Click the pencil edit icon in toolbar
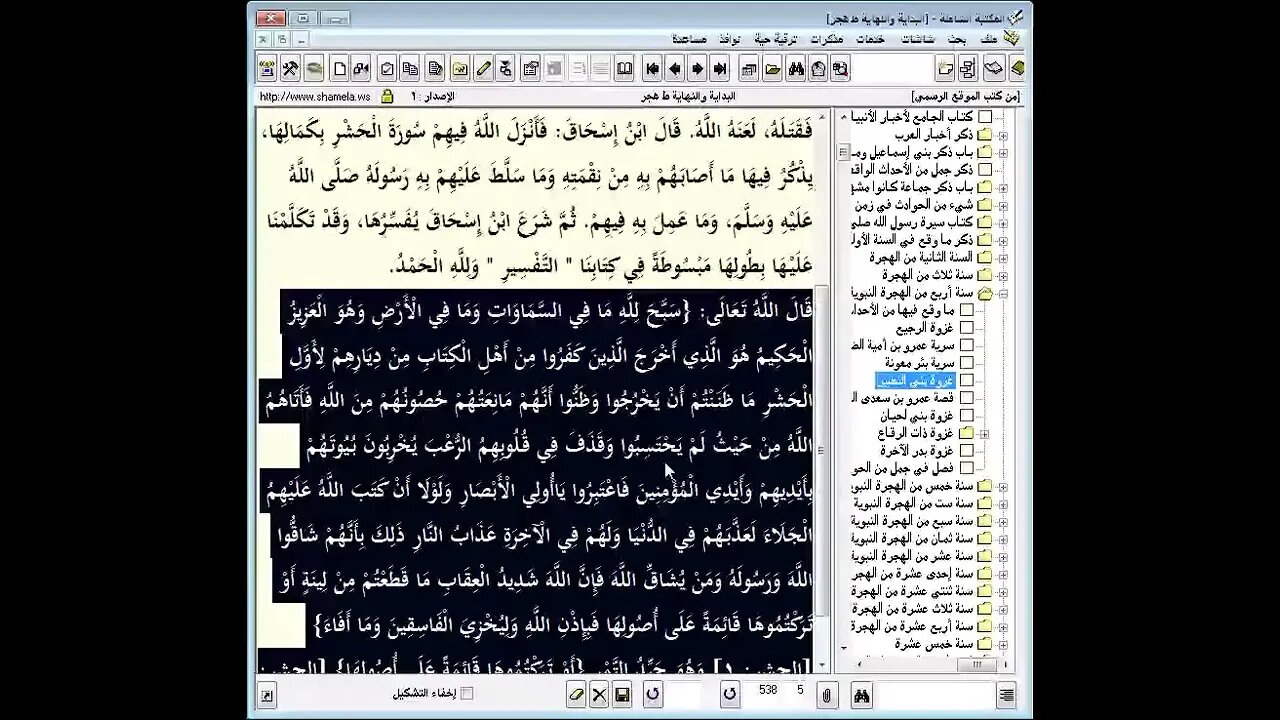This screenshot has height=720, width=1280. coord(483,69)
